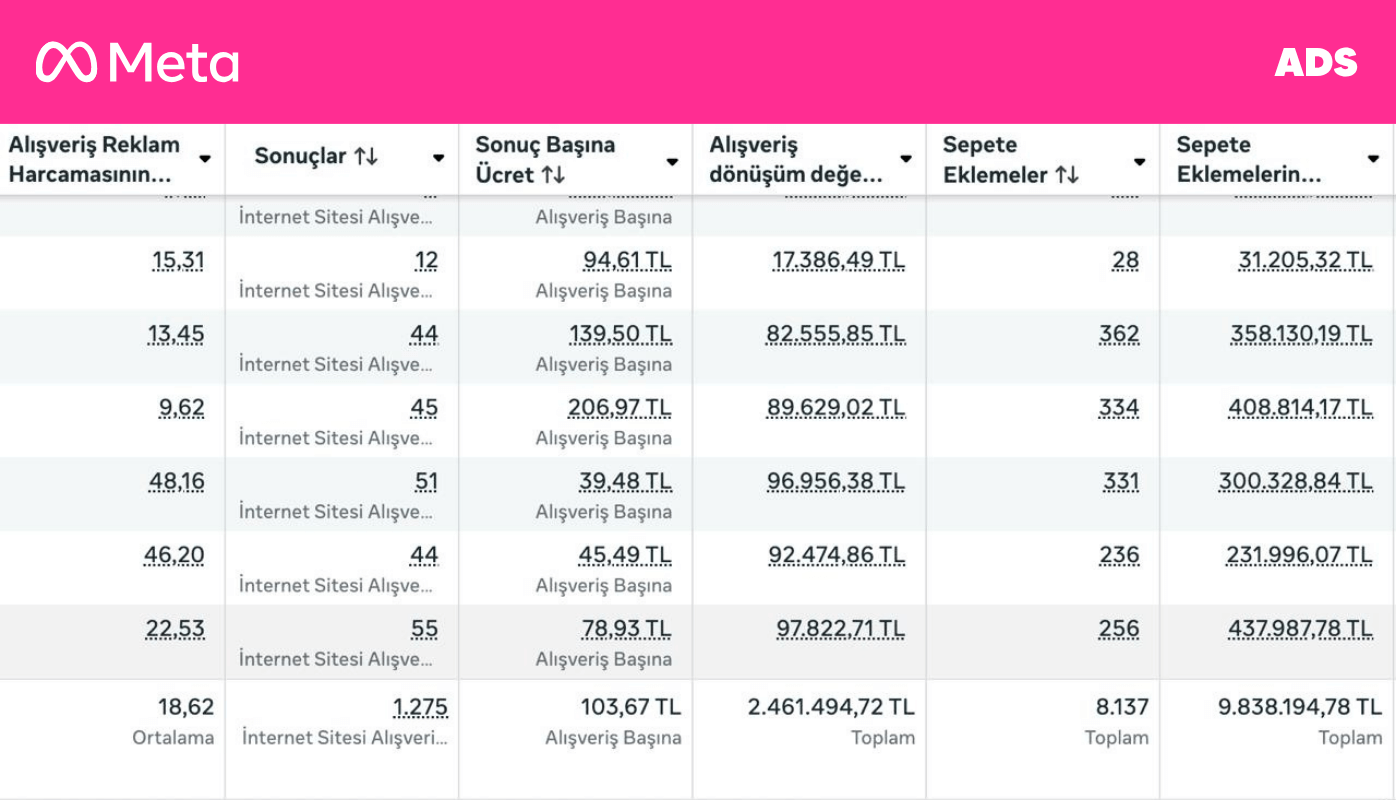The image size is (1396, 800).
Task: Open Sonuçlar column dropdown arrow
Action: click(x=438, y=158)
